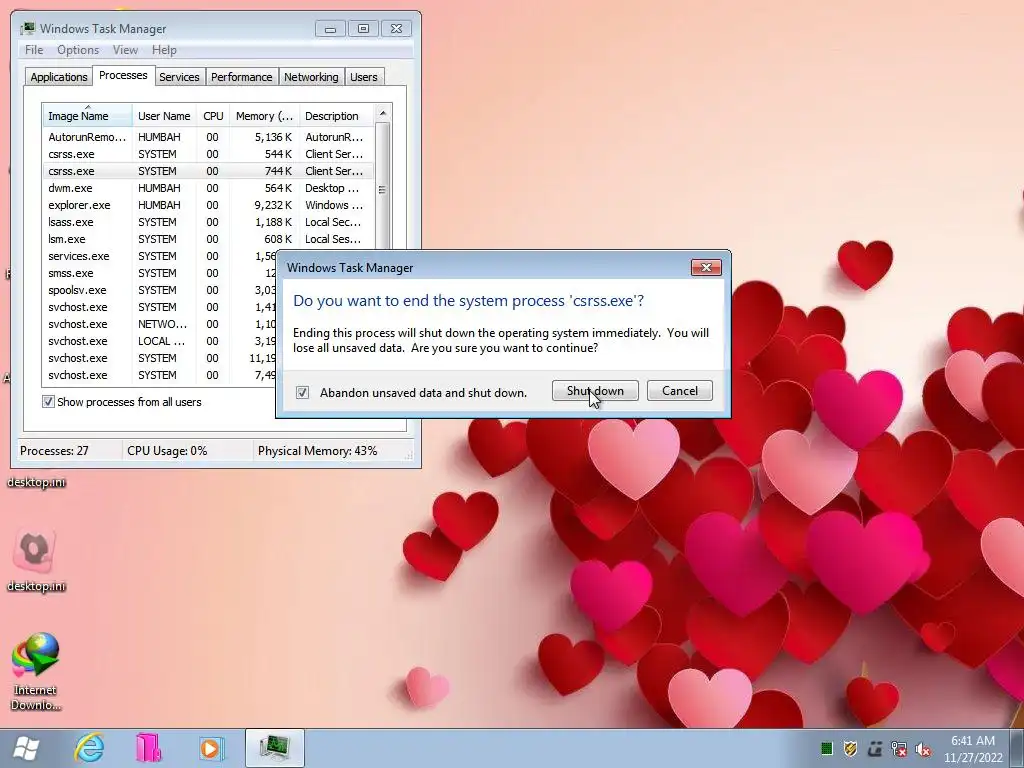Open the File menu in Task Manager
The width and height of the screenshot is (1024, 768).
pyautogui.click(x=34, y=50)
